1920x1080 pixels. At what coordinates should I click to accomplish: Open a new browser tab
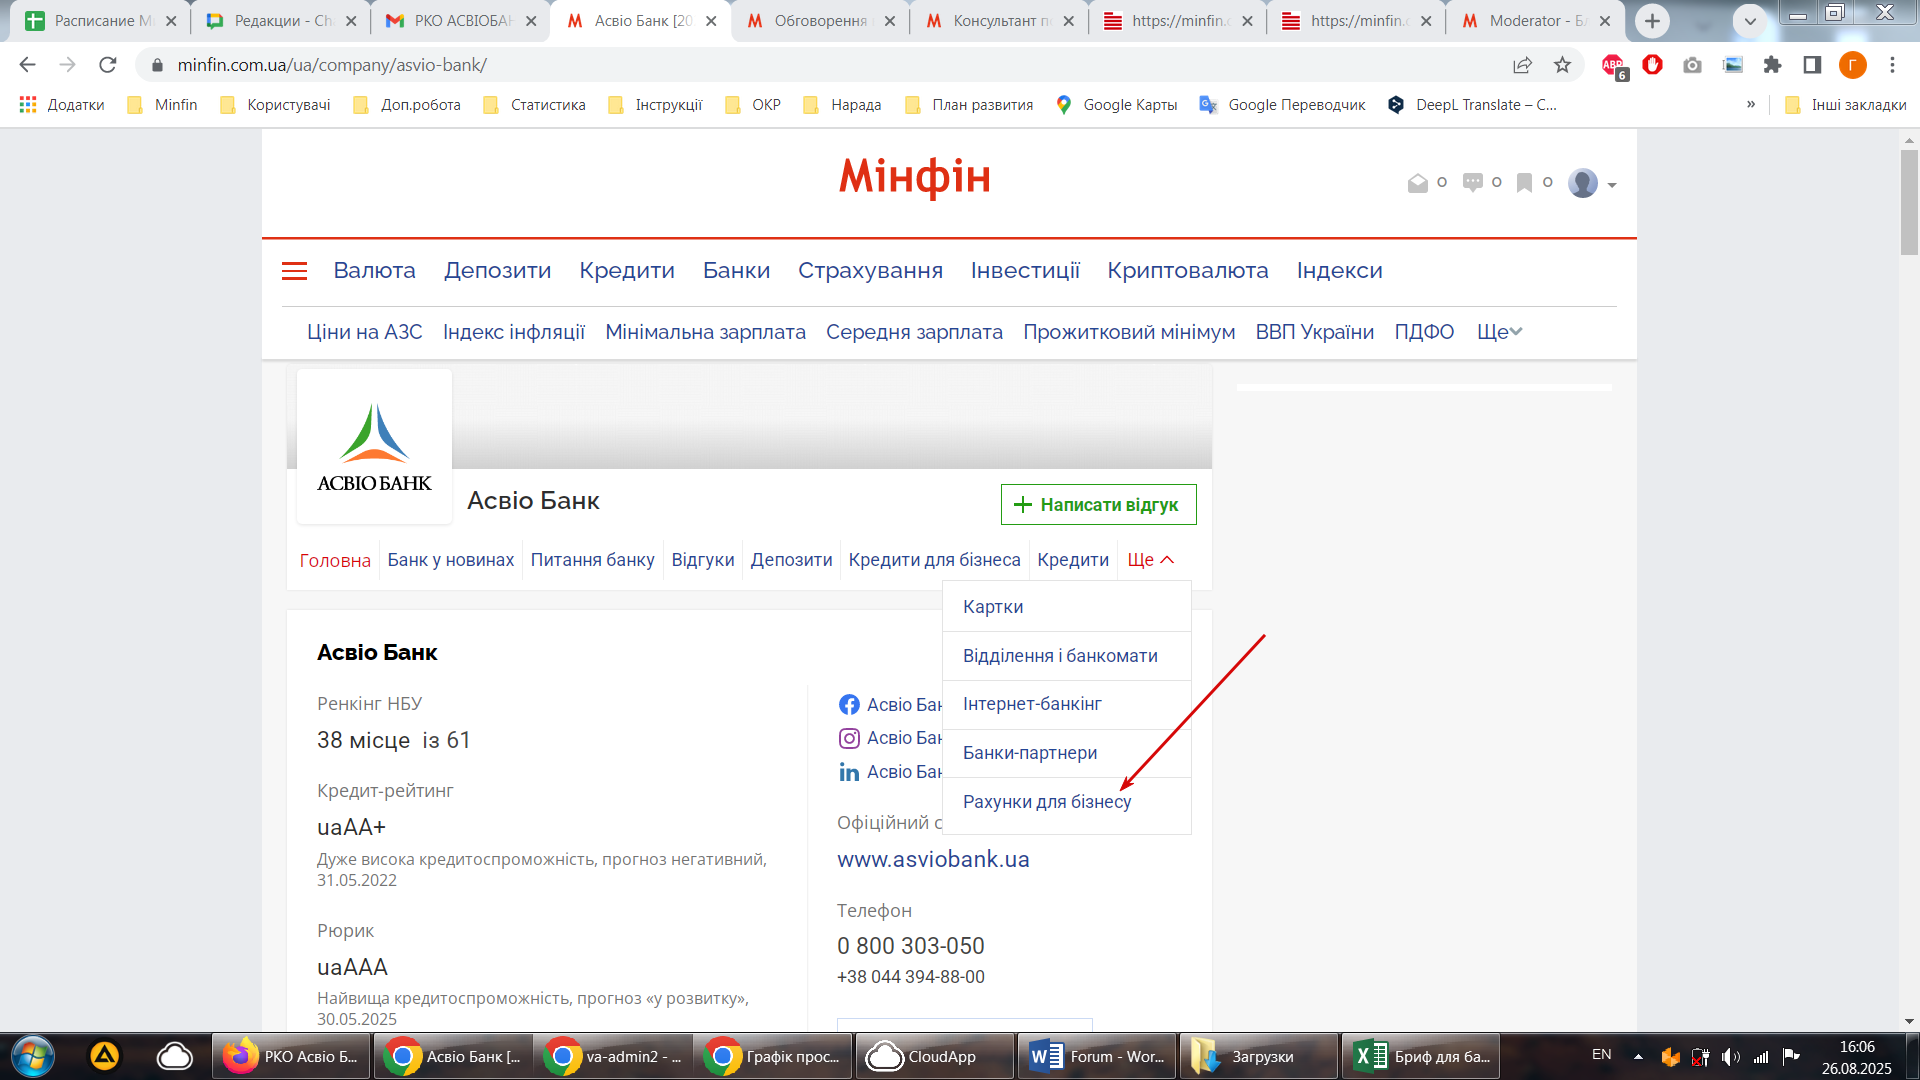(x=1652, y=21)
